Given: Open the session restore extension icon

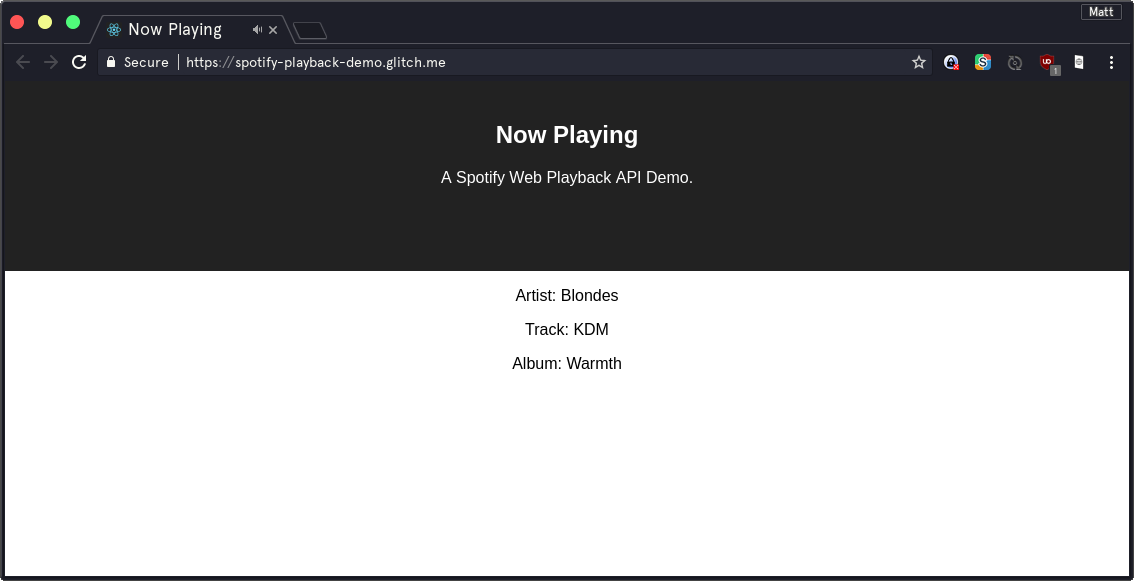Looking at the screenshot, I should pyautogui.click(x=1015, y=62).
